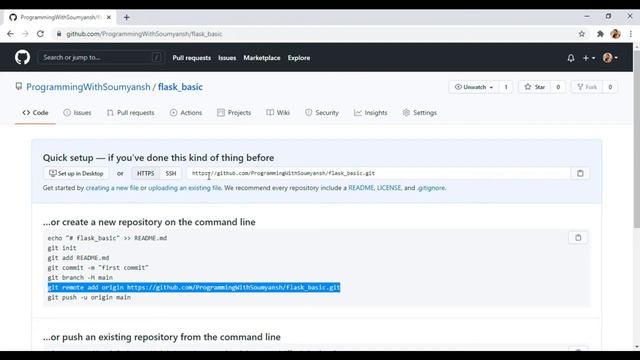
Task: Open the Chrome profile avatar
Action: coord(616,34)
